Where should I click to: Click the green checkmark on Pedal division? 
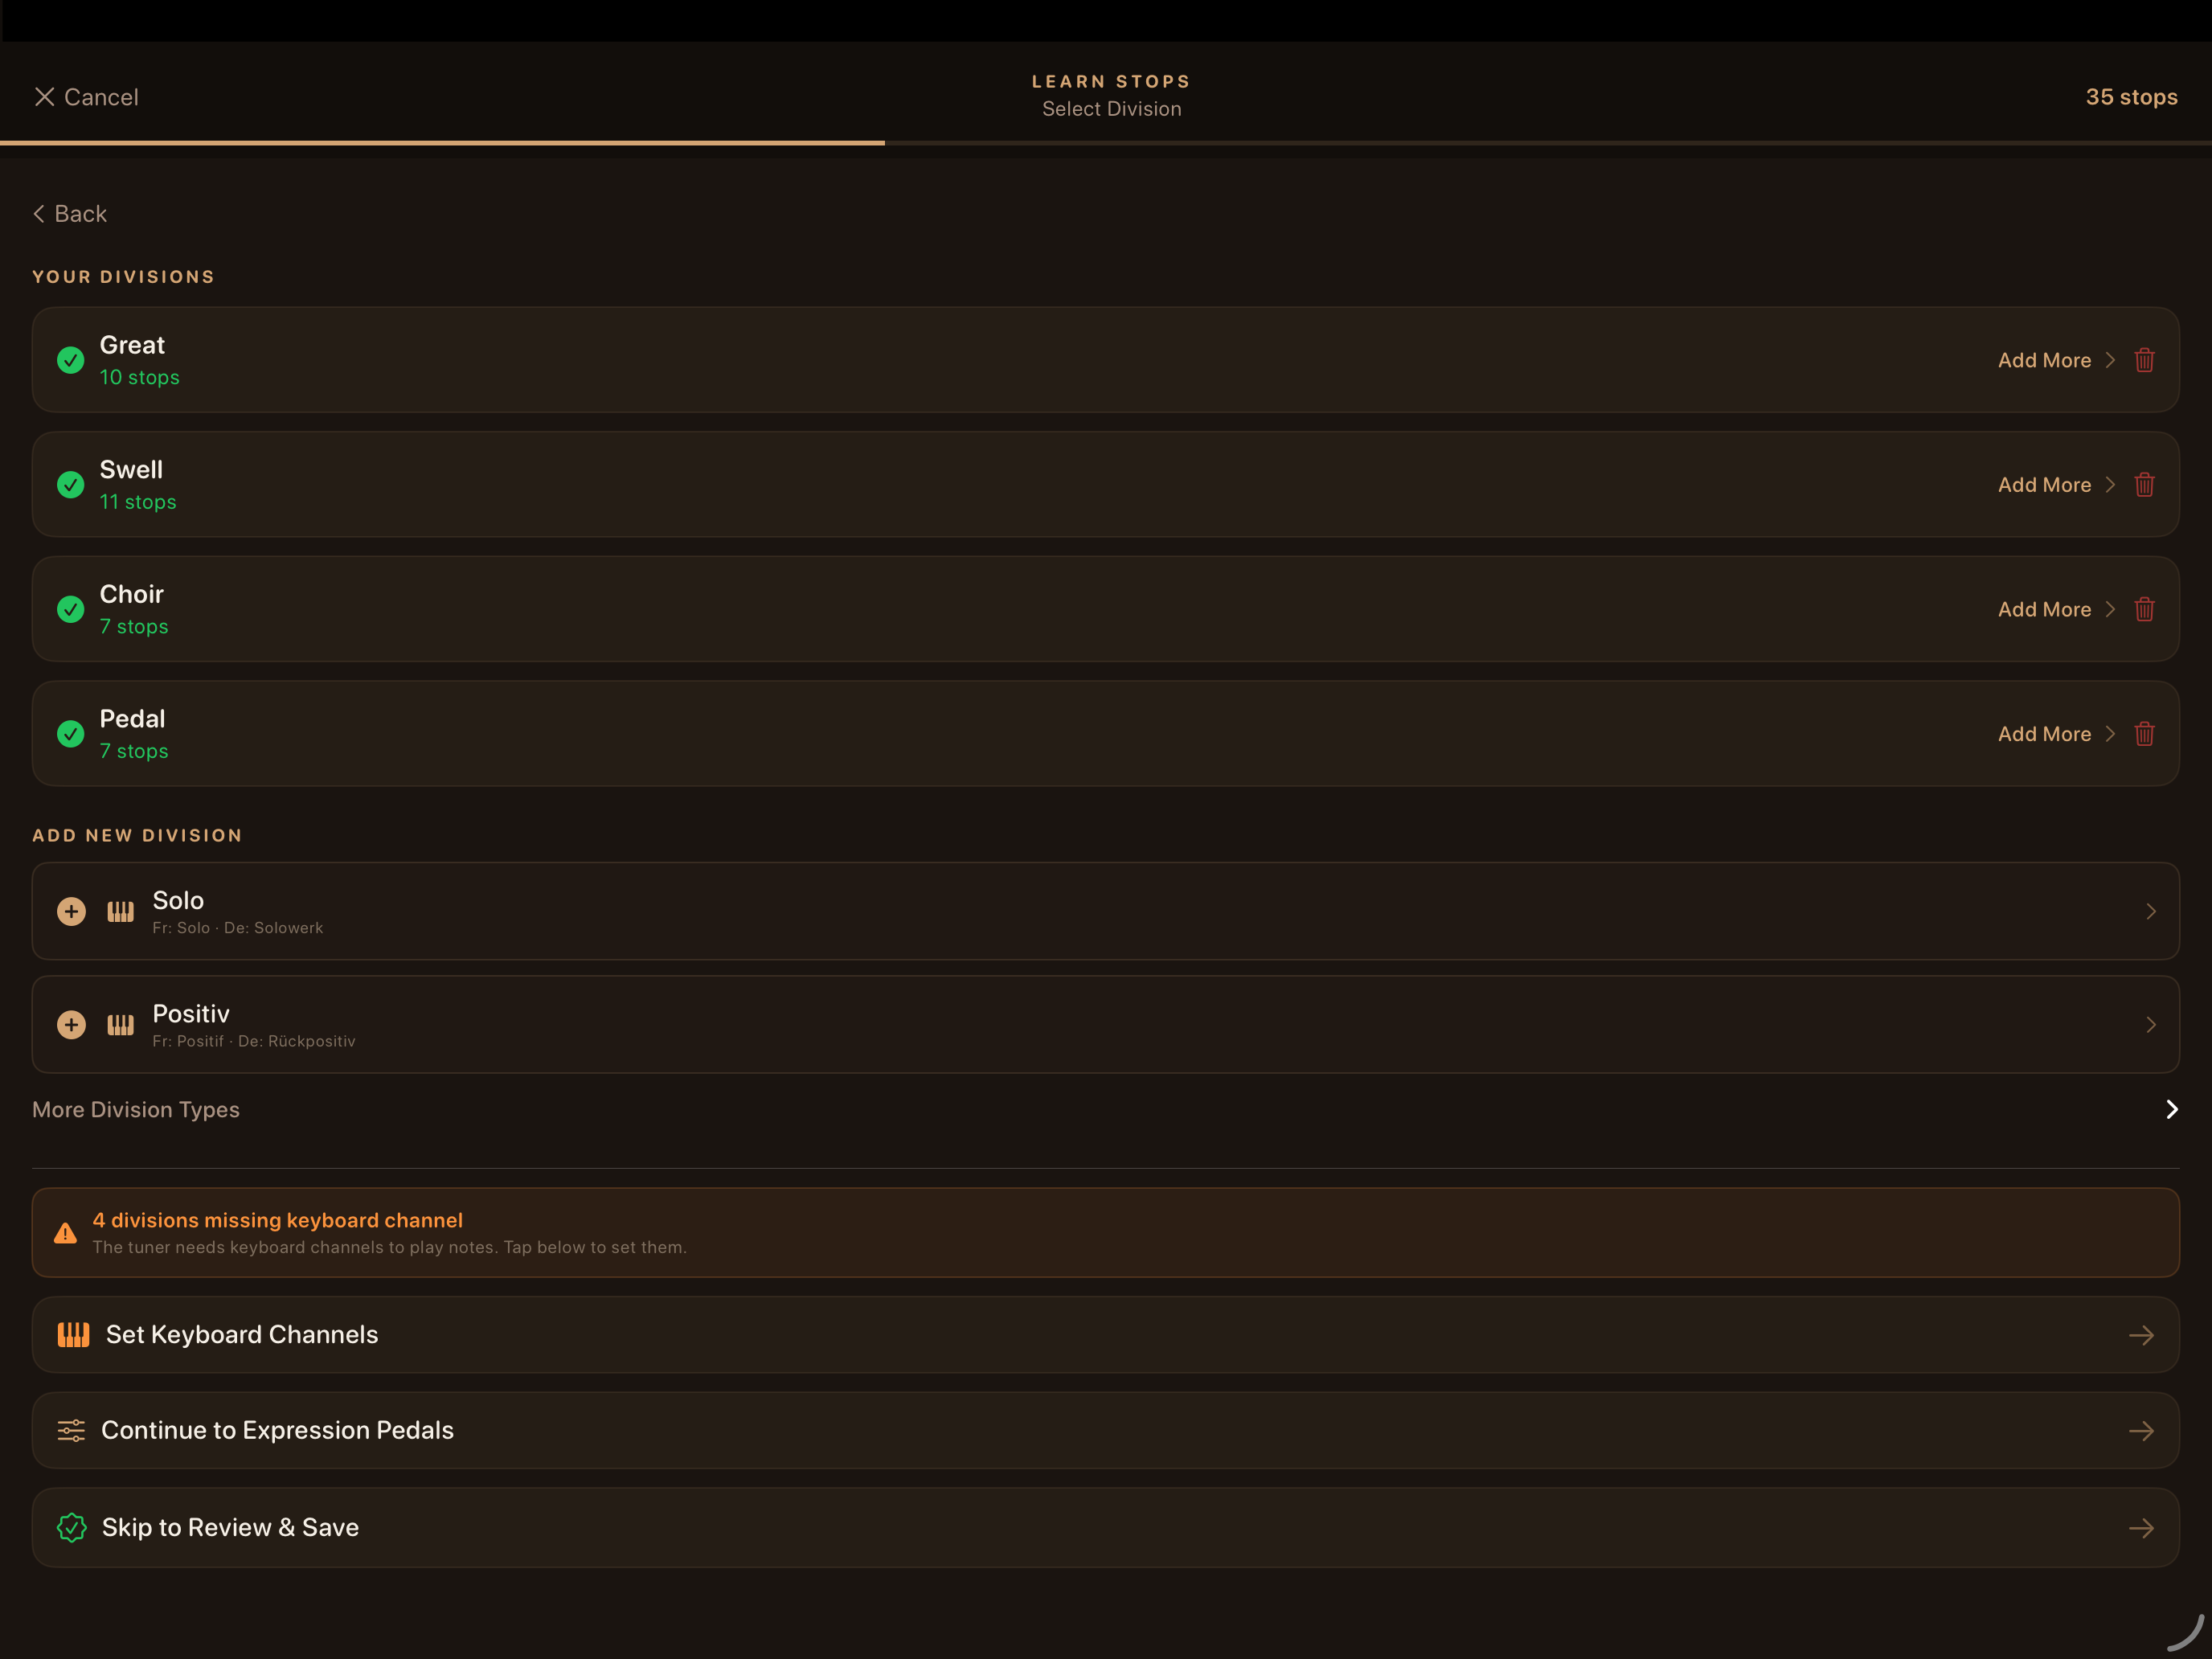click(71, 734)
